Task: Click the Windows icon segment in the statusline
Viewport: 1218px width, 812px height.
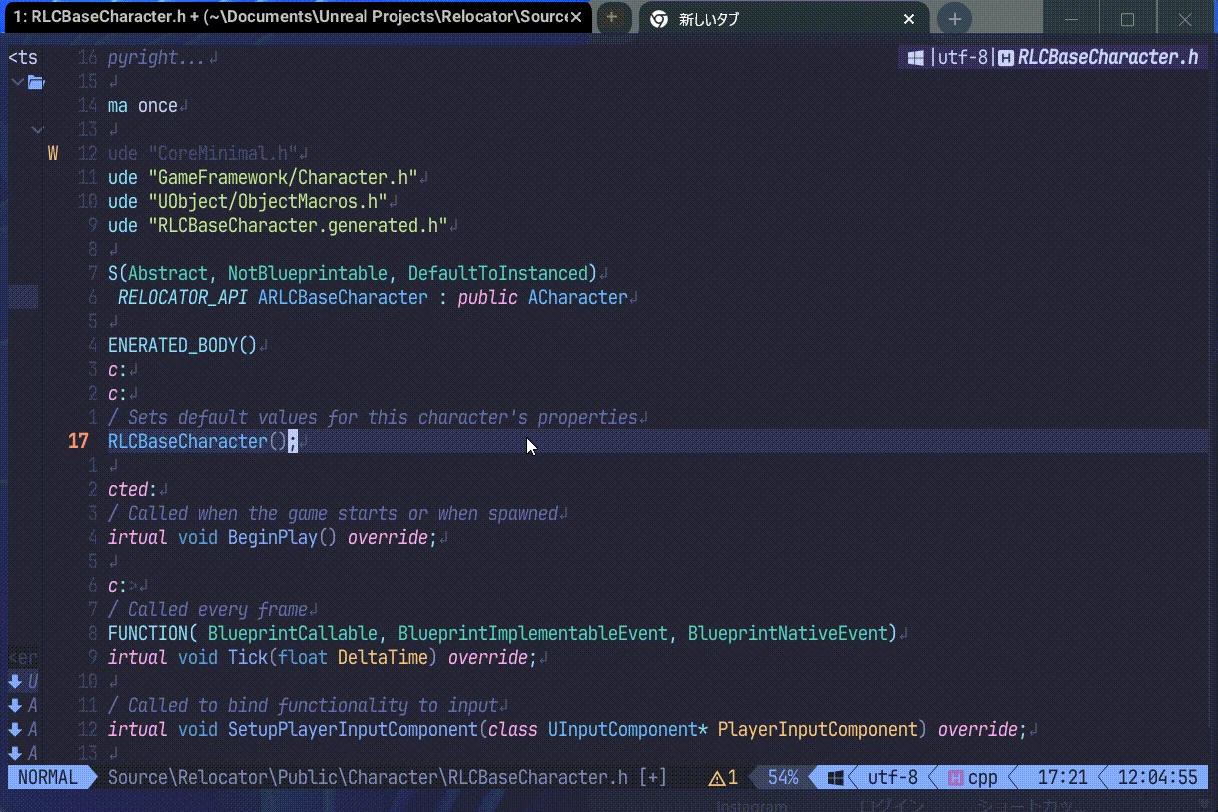Action: point(834,777)
